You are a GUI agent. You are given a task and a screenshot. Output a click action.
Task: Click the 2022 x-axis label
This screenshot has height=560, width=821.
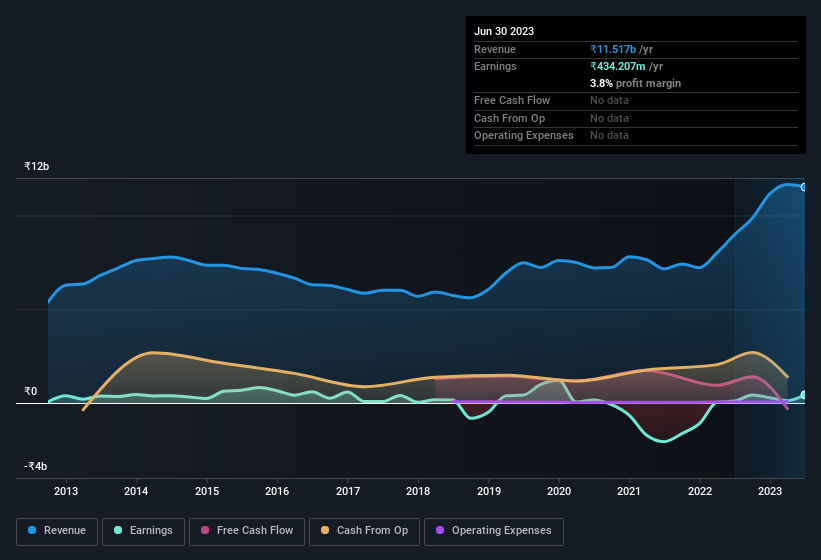pyautogui.click(x=700, y=491)
